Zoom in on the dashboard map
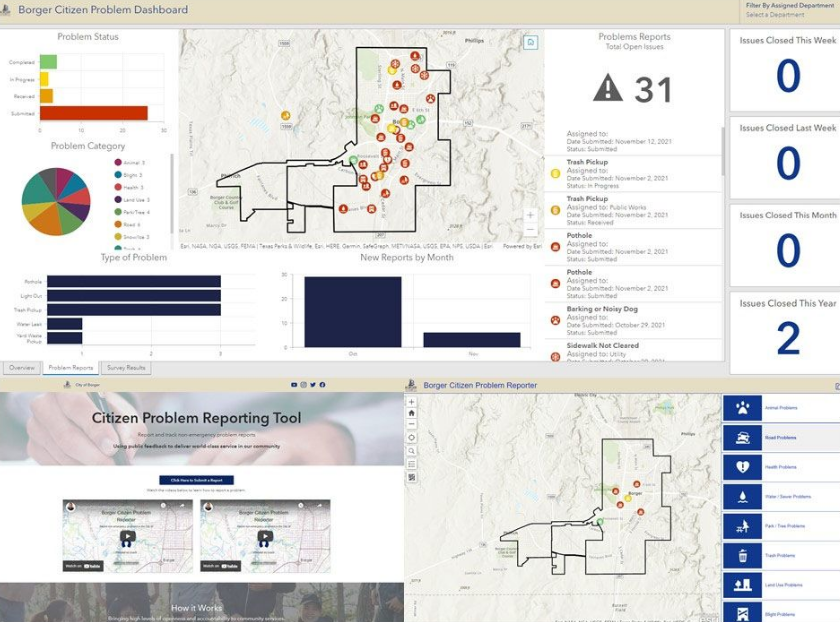Image resolution: width=840 pixels, height=622 pixels. [530, 215]
